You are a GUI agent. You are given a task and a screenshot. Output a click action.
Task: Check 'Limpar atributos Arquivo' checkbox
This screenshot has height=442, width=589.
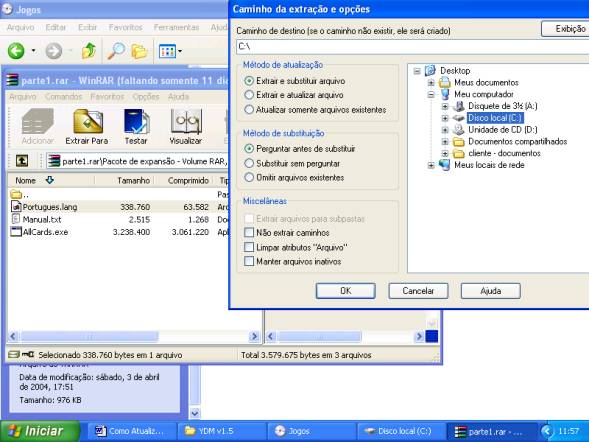[249, 247]
